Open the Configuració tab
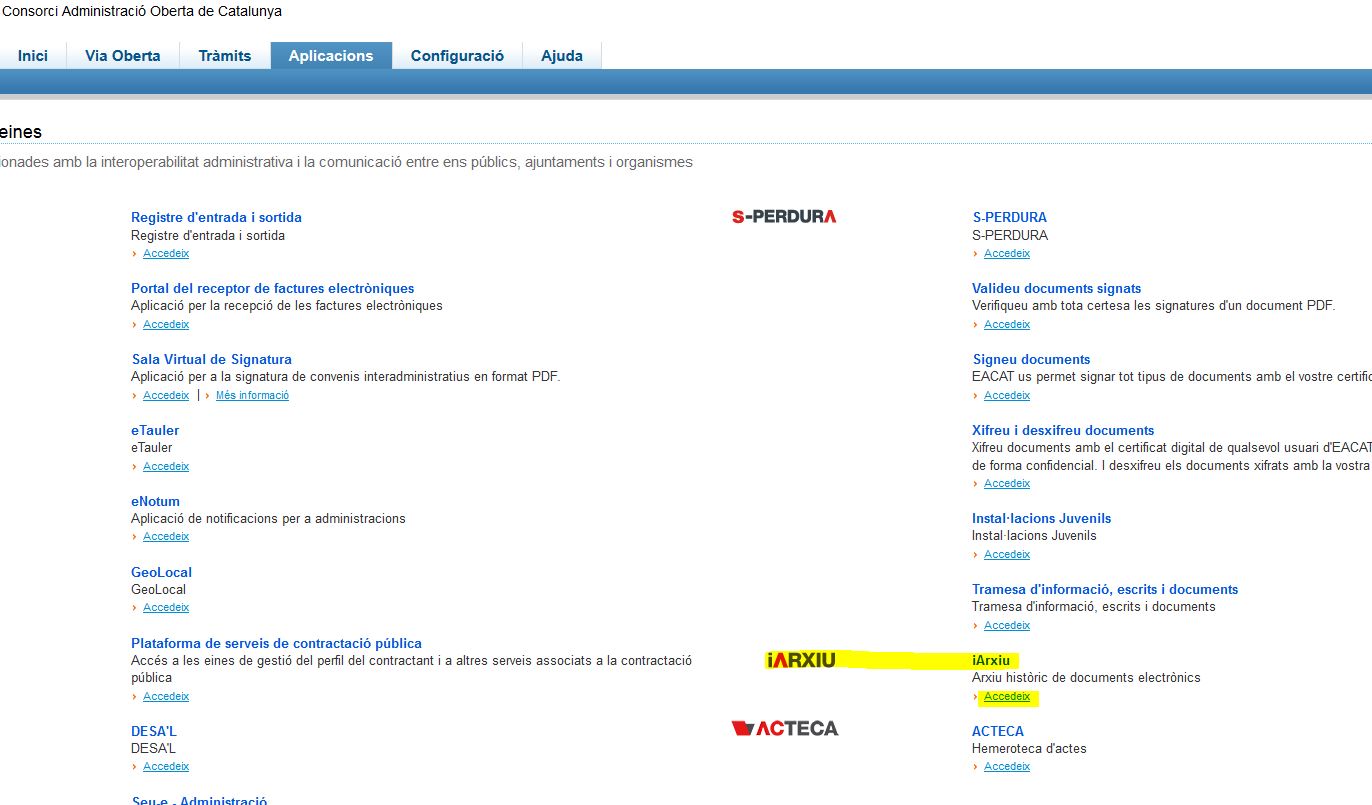 (457, 56)
